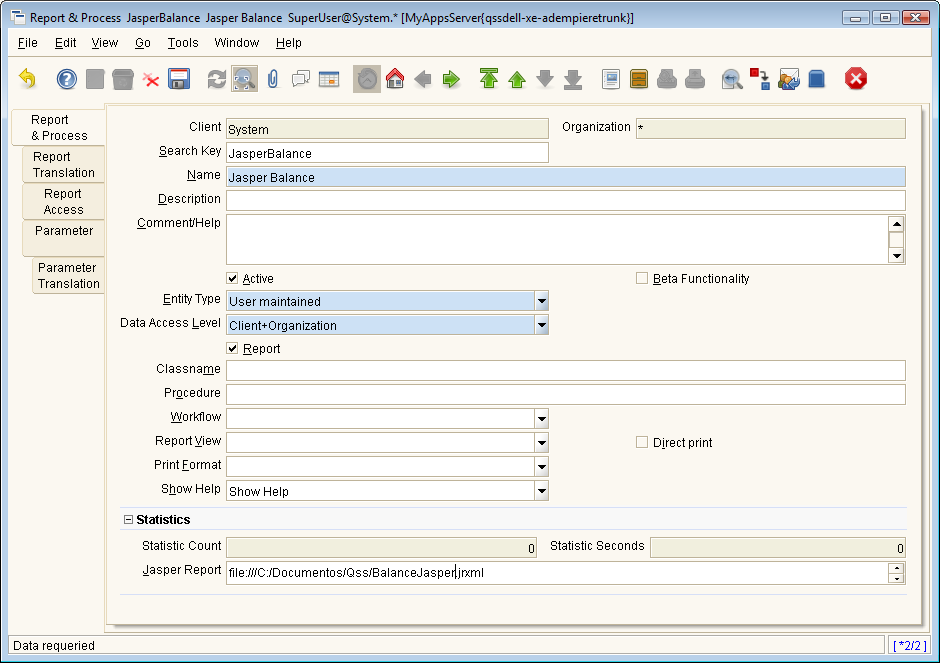Toggle the Report checkbox
The image size is (940, 663).
233,348
